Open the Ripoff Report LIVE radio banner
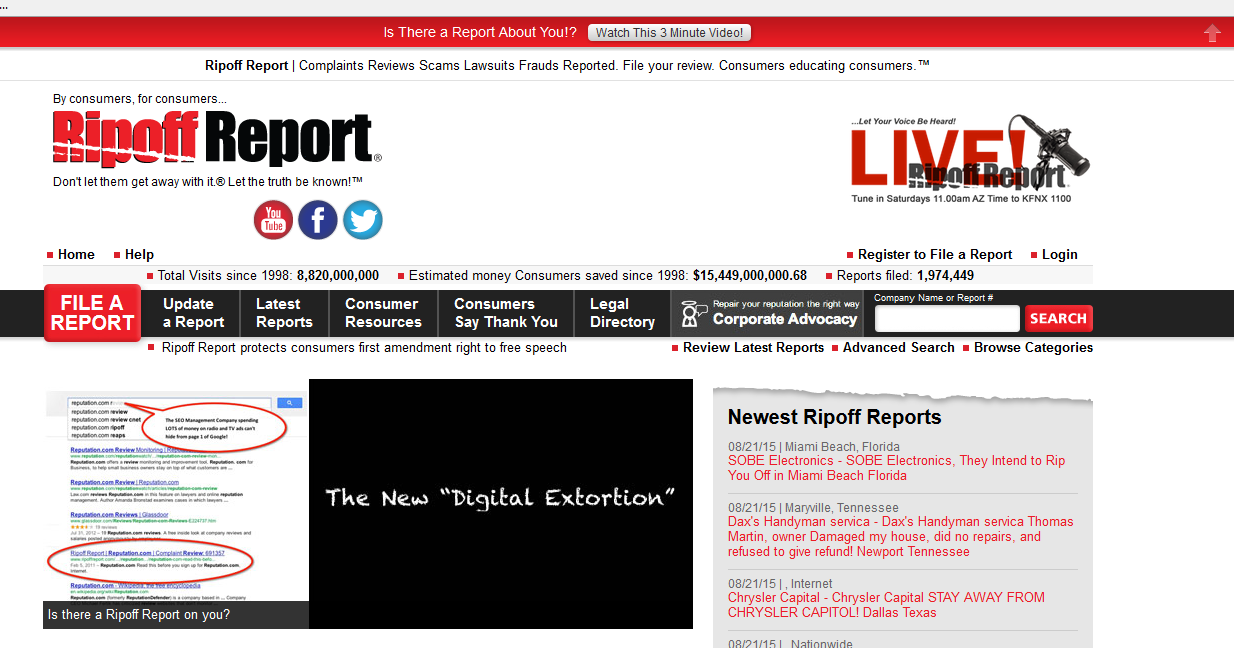The width and height of the screenshot is (1234, 648). coord(969,159)
